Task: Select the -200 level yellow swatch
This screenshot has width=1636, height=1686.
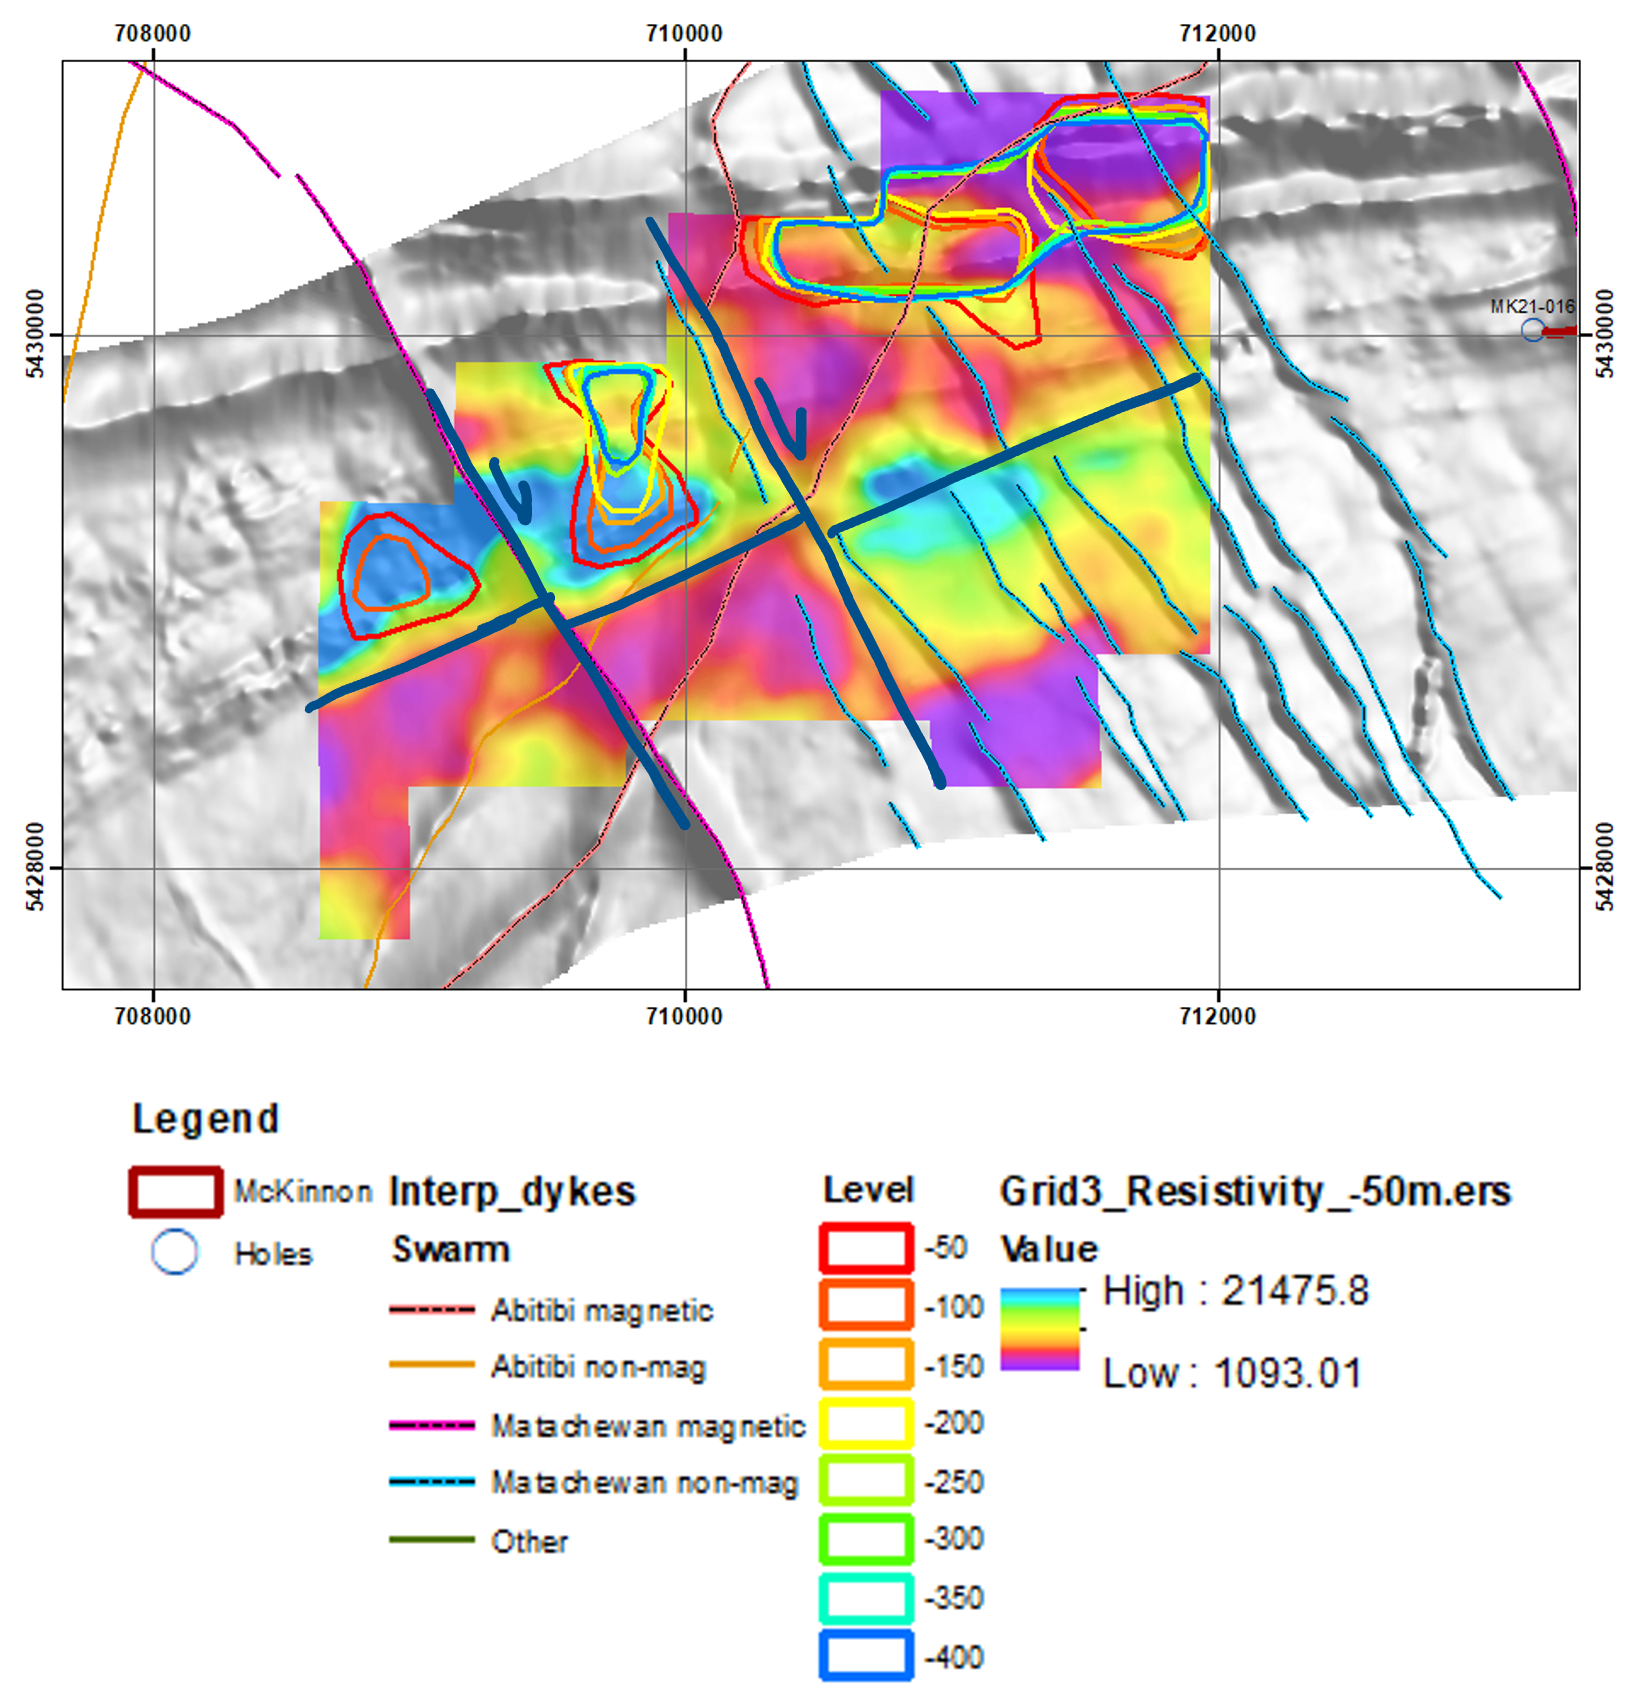Action: (866, 1423)
